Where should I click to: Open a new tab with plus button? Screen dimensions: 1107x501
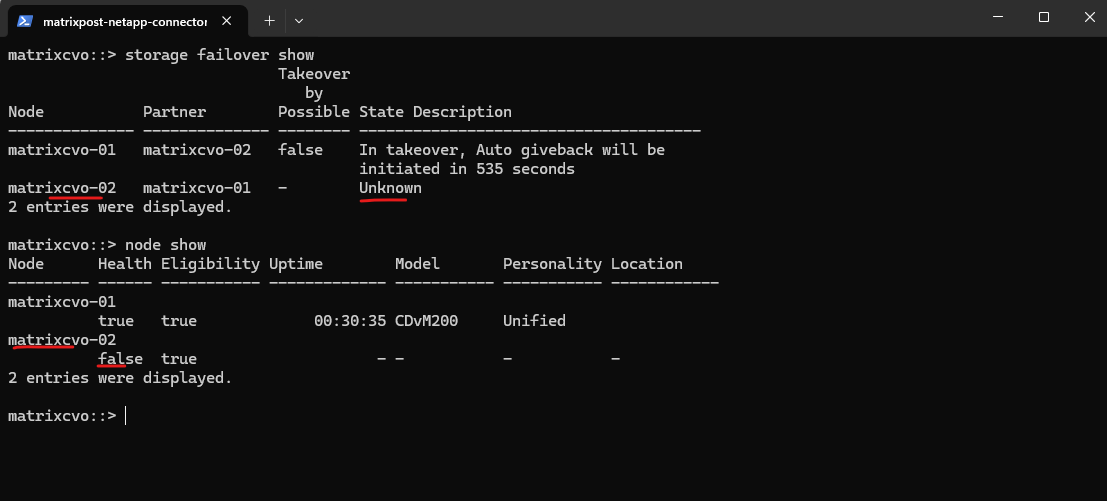(x=269, y=20)
